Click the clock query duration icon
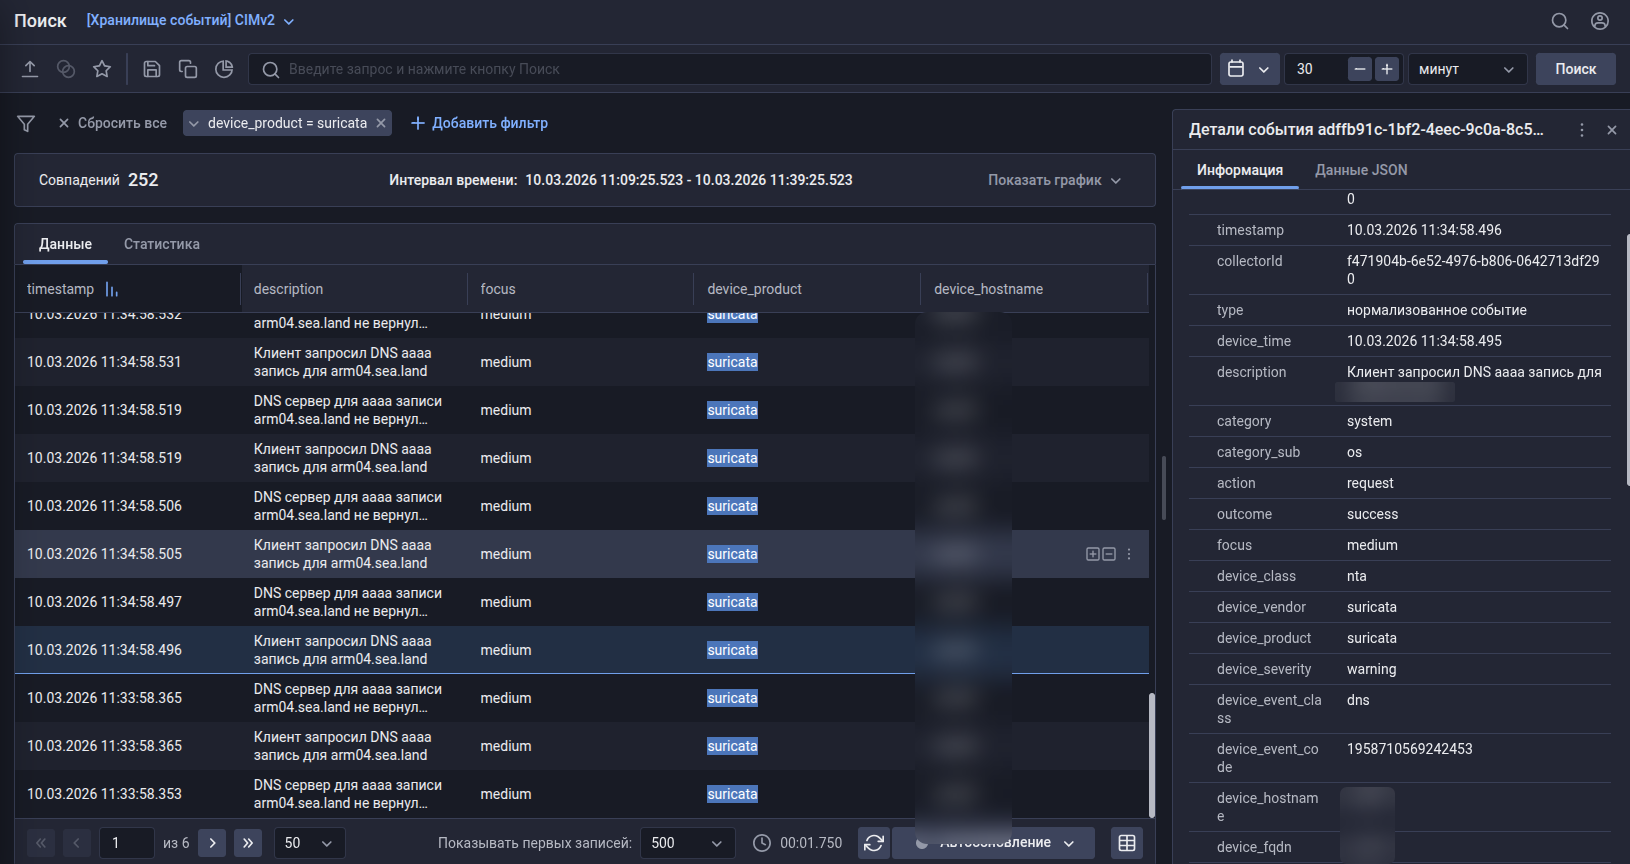 [762, 843]
